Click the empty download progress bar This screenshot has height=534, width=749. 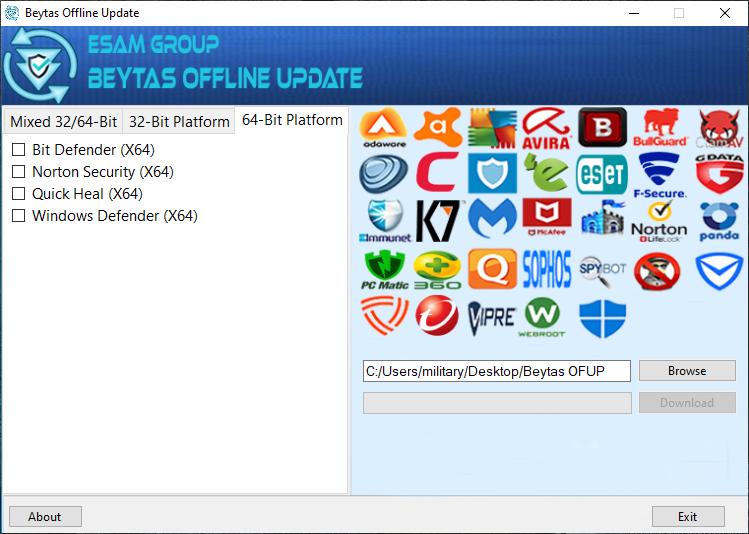pos(497,403)
